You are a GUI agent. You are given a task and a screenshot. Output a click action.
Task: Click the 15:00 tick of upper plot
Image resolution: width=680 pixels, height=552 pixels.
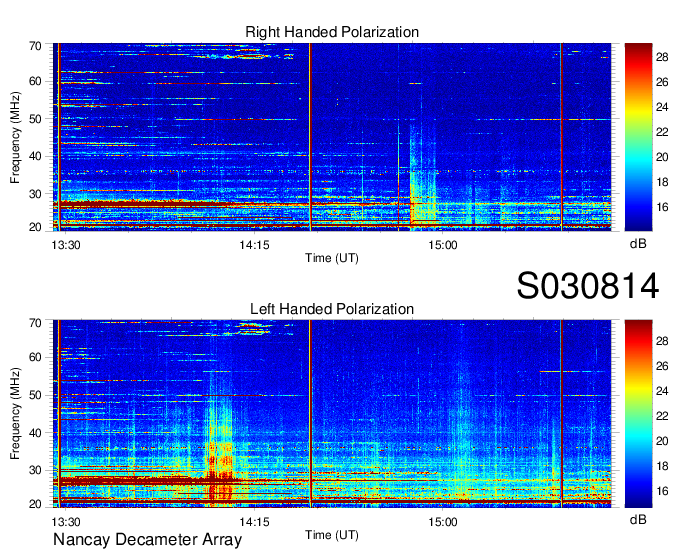tap(443, 245)
